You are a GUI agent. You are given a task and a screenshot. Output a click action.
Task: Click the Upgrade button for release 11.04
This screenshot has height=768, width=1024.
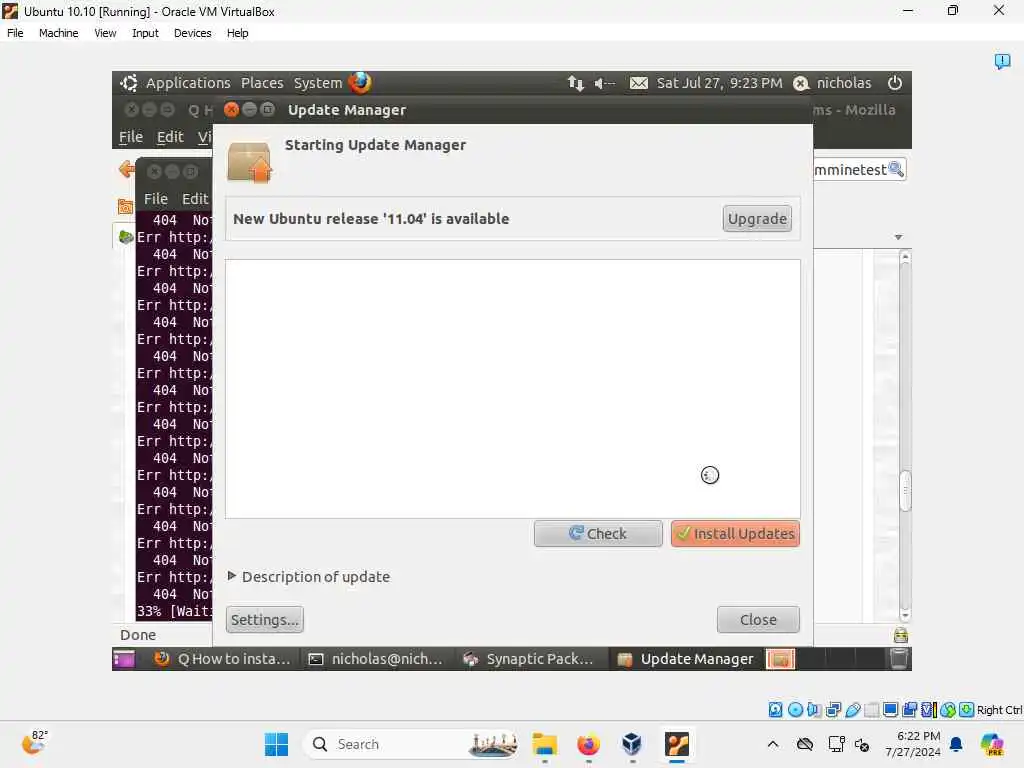click(757, 219)
